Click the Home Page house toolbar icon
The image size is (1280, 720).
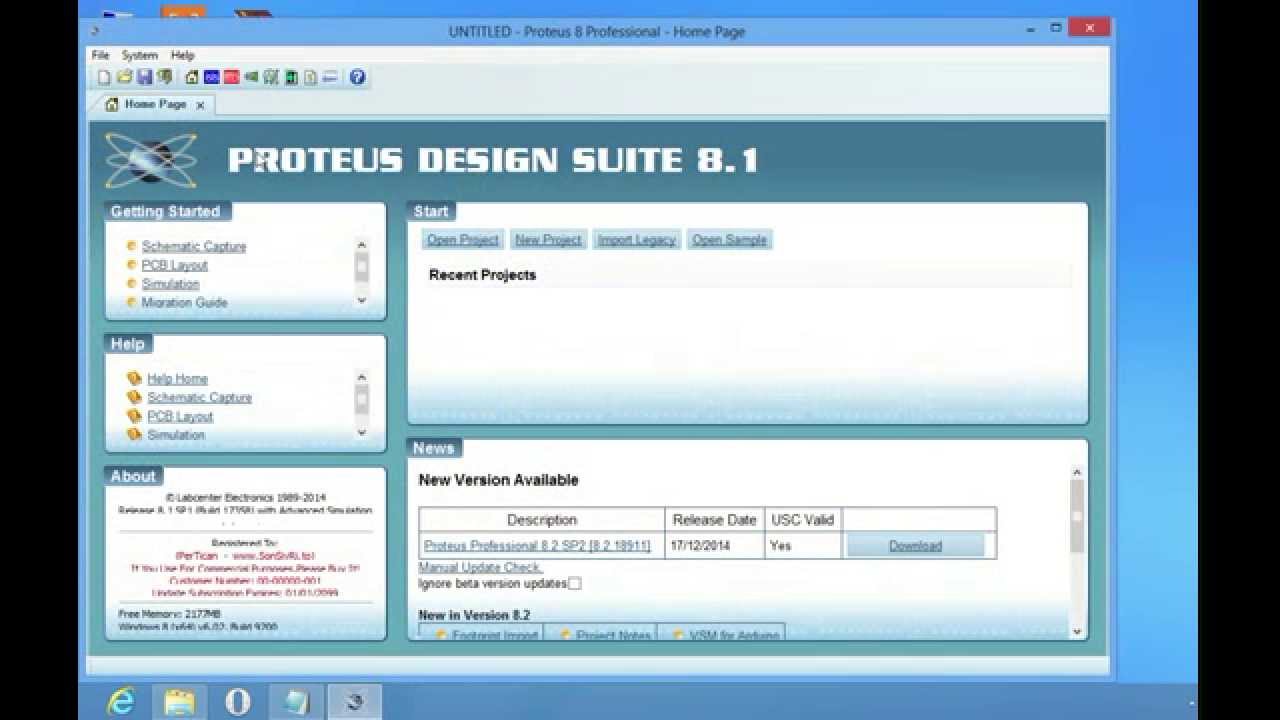[x=192, y=77]
